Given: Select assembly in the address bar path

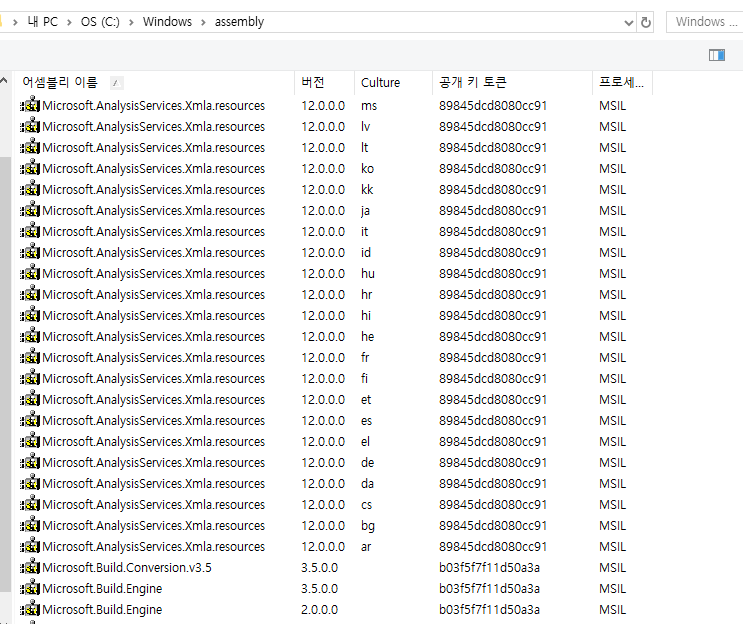Looking at the screenshot, I should coord(239,22).
